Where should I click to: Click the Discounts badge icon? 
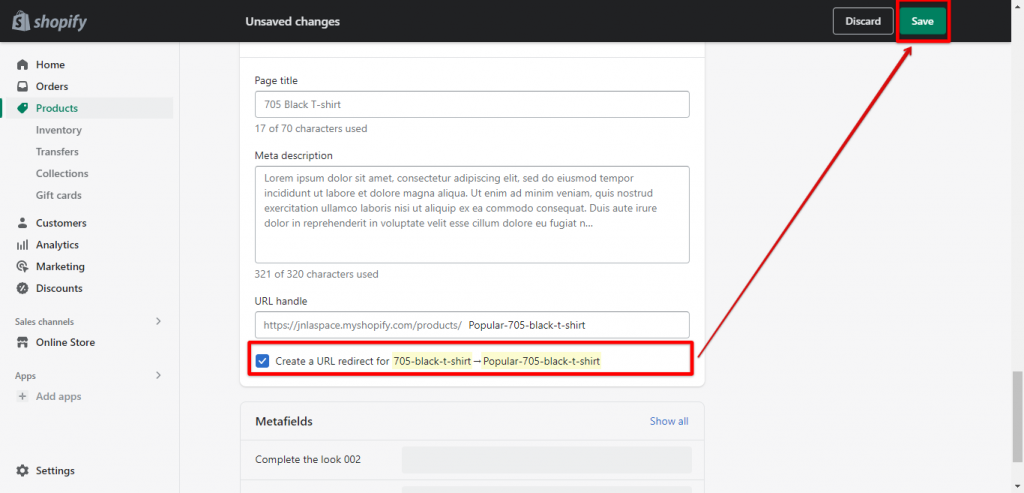pyautogui.click(x=22, y=289)
